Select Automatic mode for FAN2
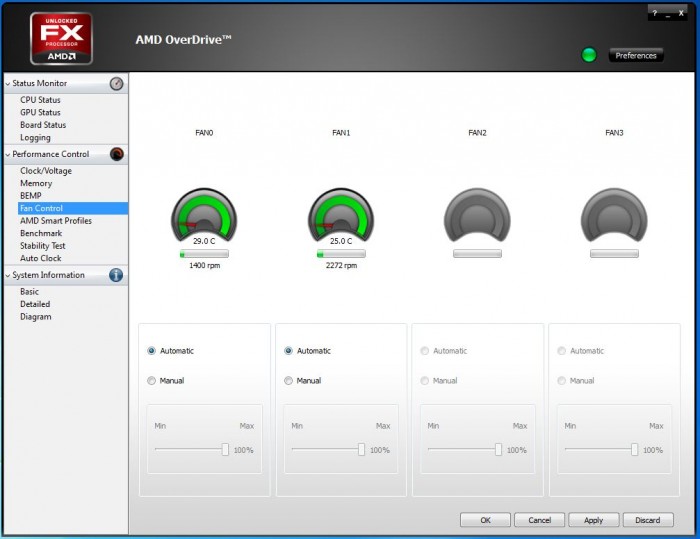 pos(425,351)
